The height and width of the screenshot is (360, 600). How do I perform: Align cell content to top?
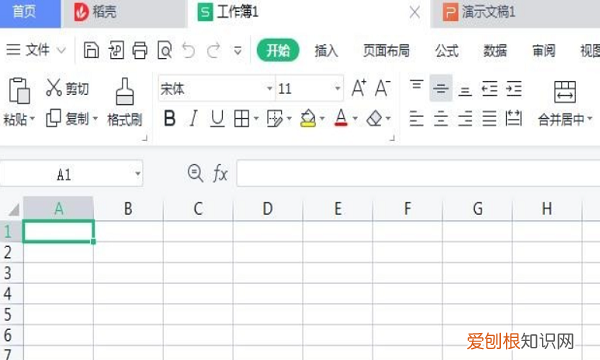coord(416,84)
